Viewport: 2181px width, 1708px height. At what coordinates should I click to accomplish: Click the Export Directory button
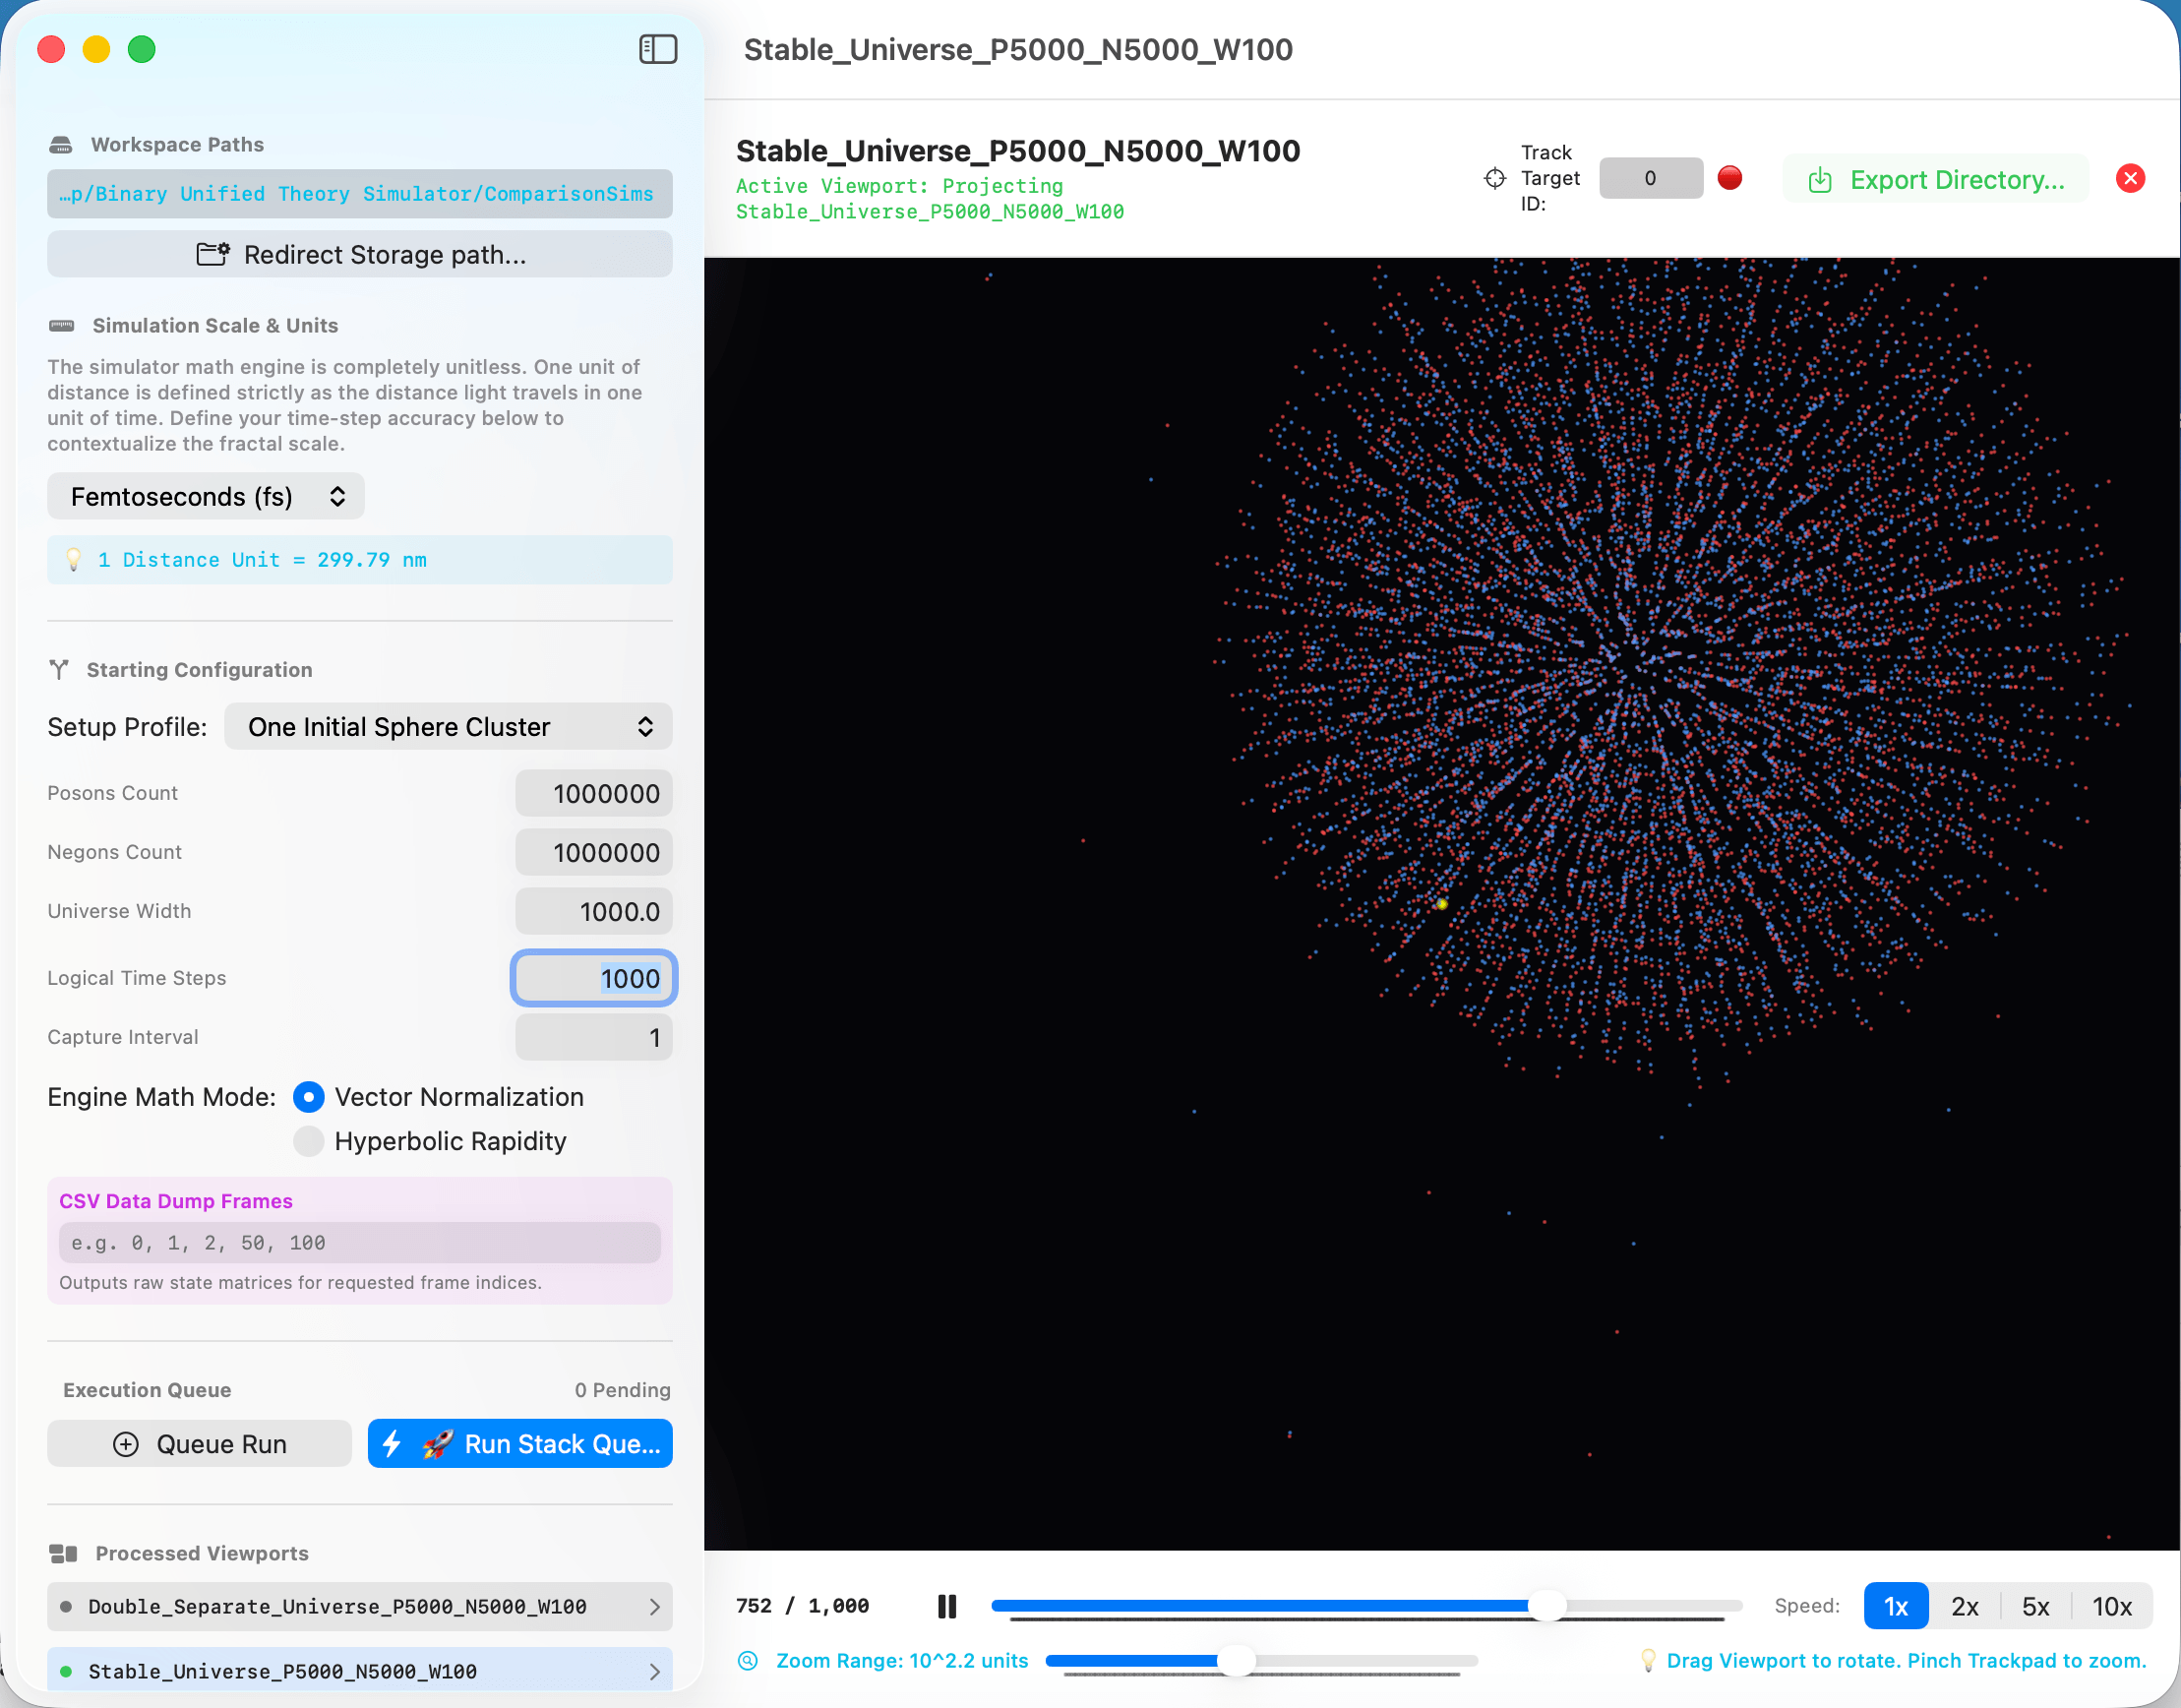pos(1935,179)
